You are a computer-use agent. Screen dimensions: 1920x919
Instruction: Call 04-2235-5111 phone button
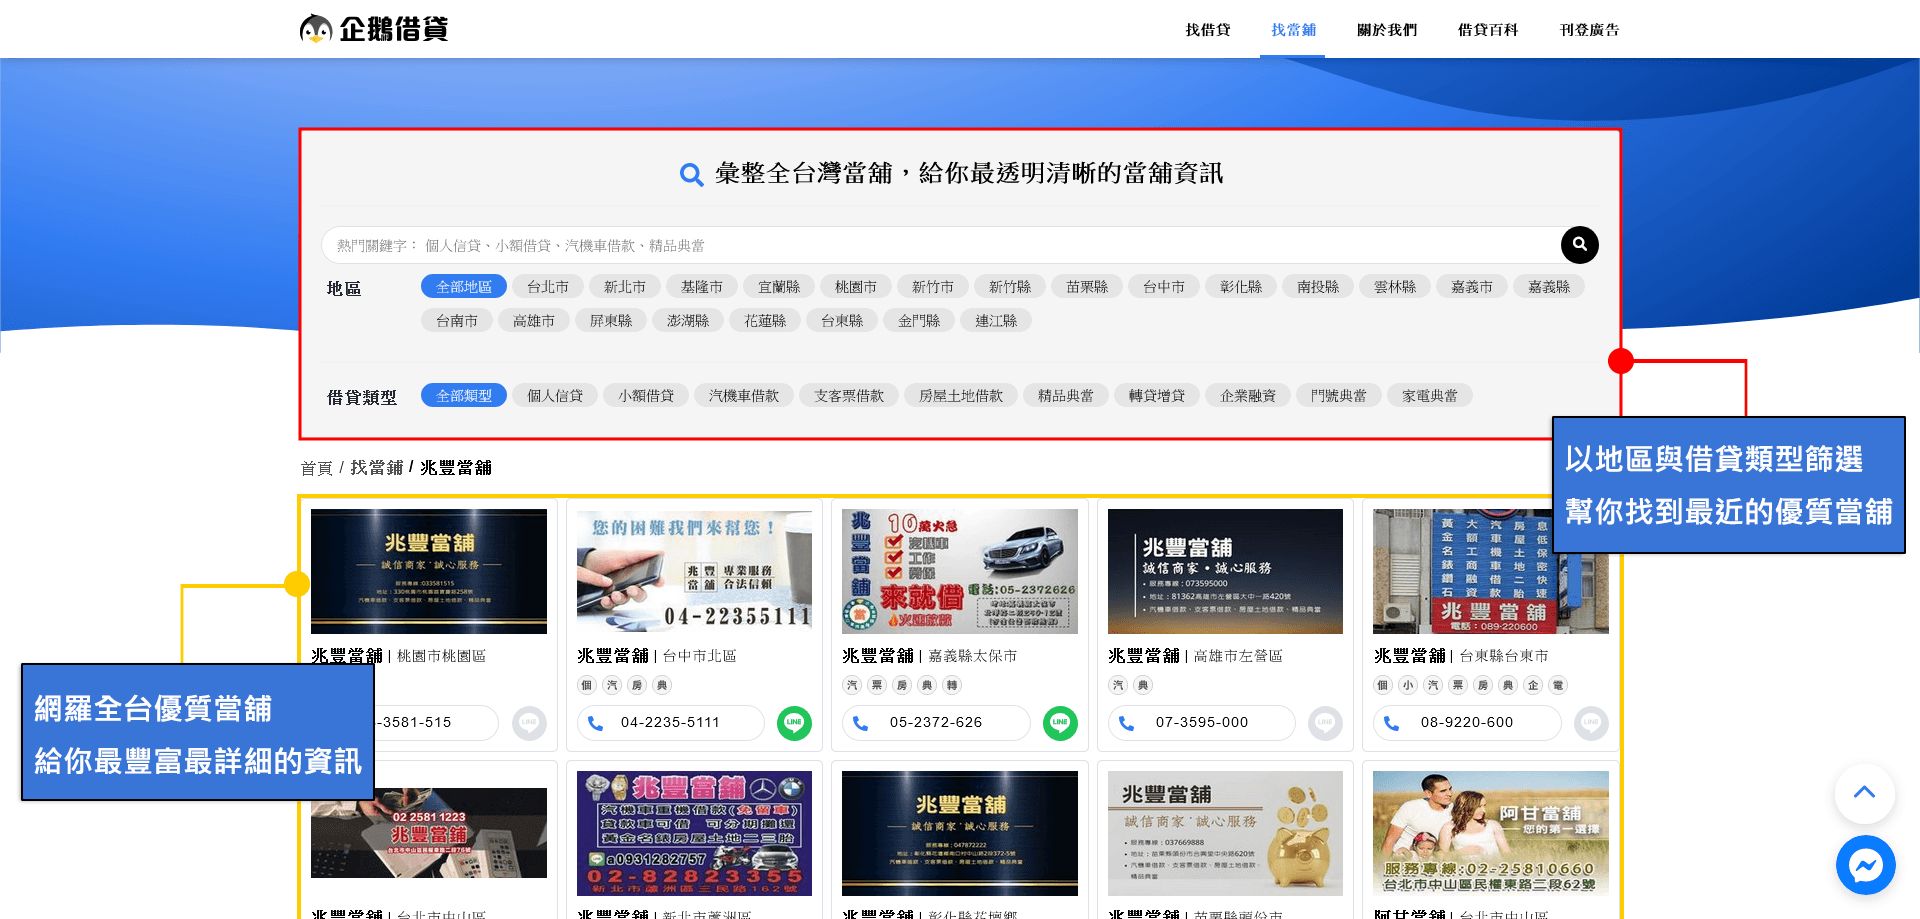[671, 723]
